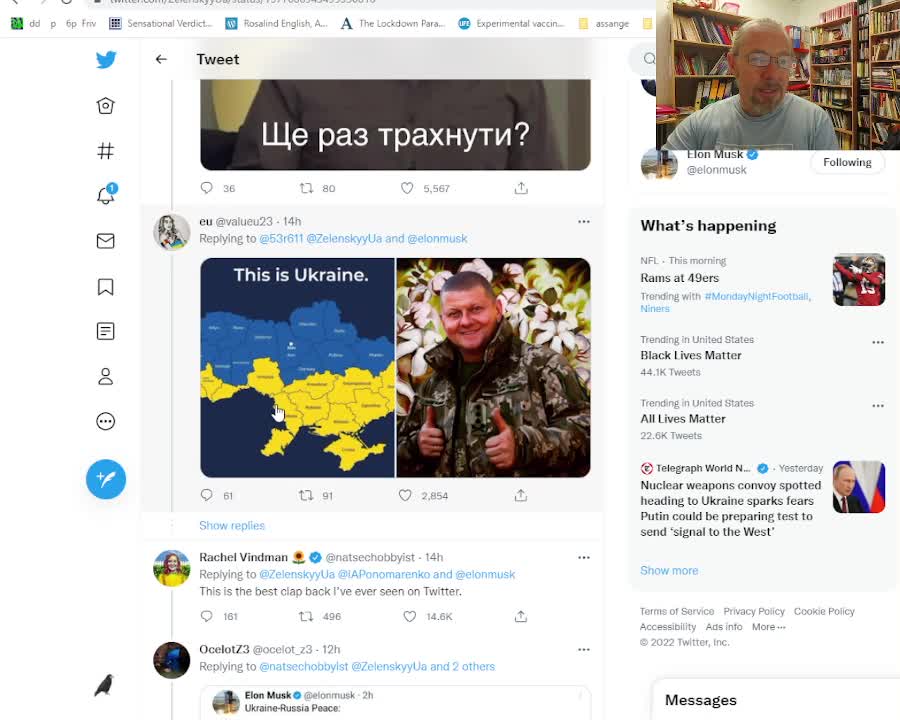Open quoted Elon Musk Ukraine-Russia Peace tweet

tap(395, 703)
